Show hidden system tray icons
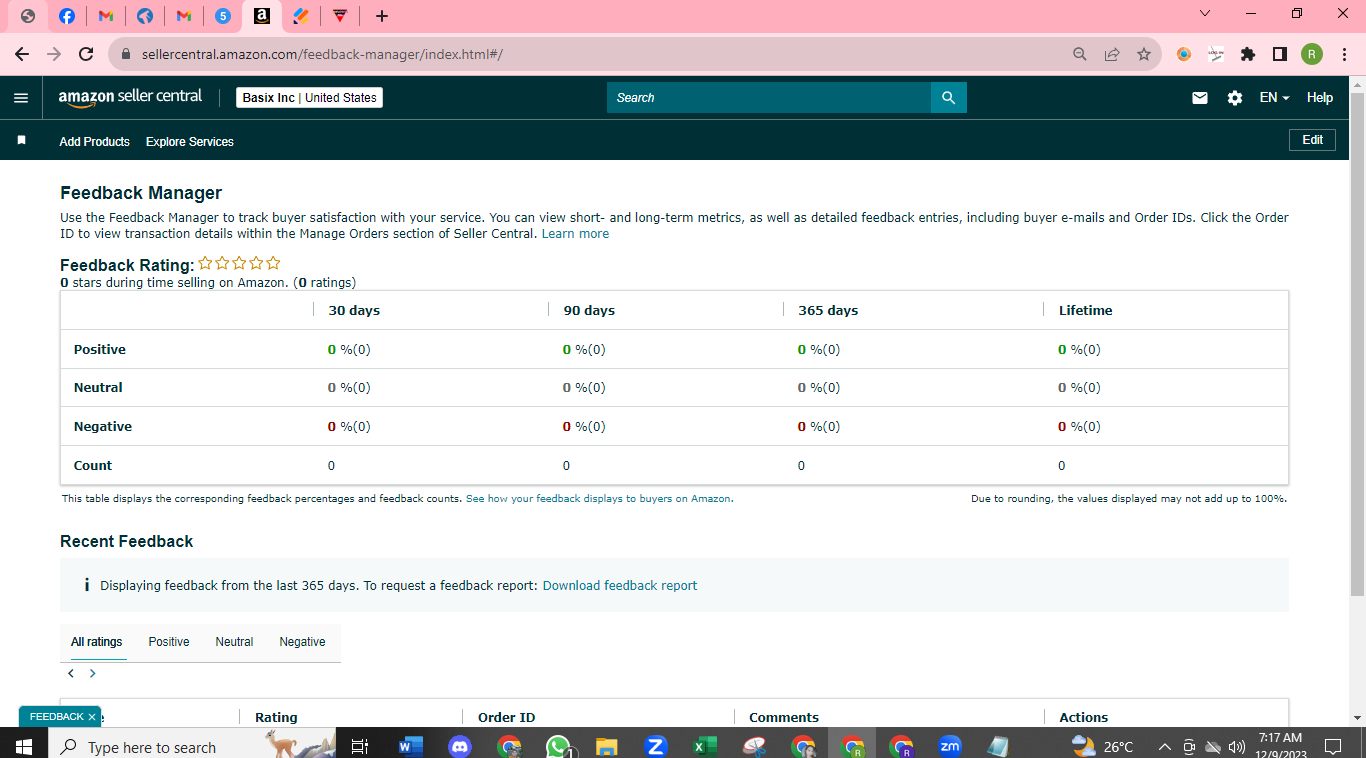The image size is (1366, 758). click(1165, 746)
